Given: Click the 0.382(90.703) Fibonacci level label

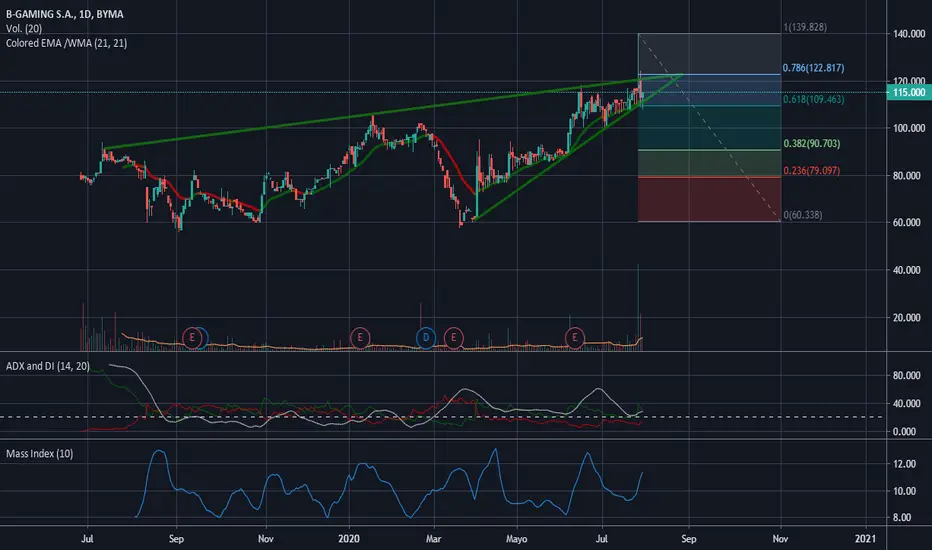Looking at the screenshot, I should coord(811,143).
